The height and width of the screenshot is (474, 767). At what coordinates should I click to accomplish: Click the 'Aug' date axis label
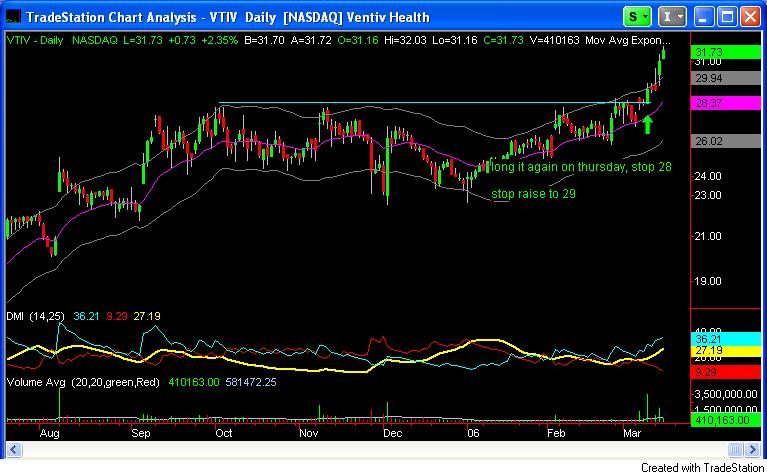[49, 433]
